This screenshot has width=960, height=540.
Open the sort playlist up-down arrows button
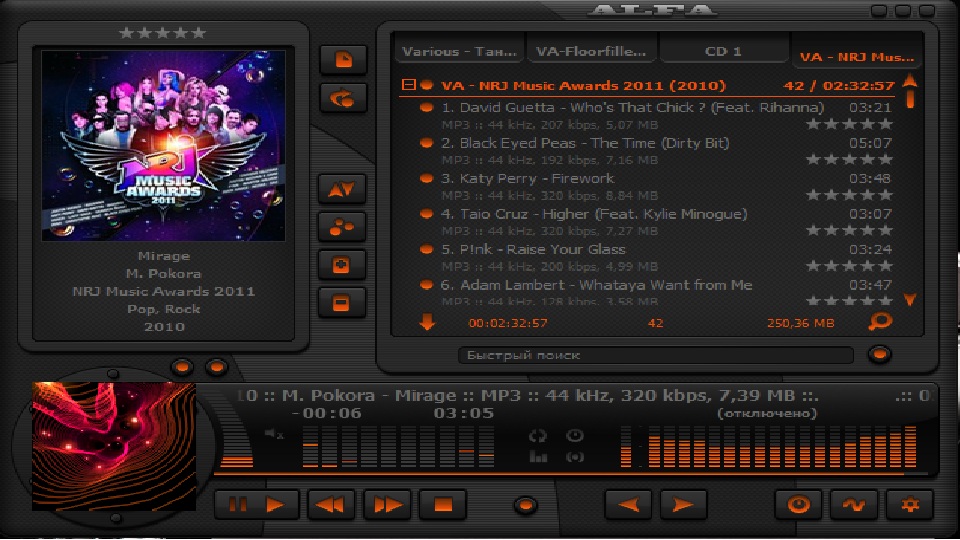(x=342, y=189)
